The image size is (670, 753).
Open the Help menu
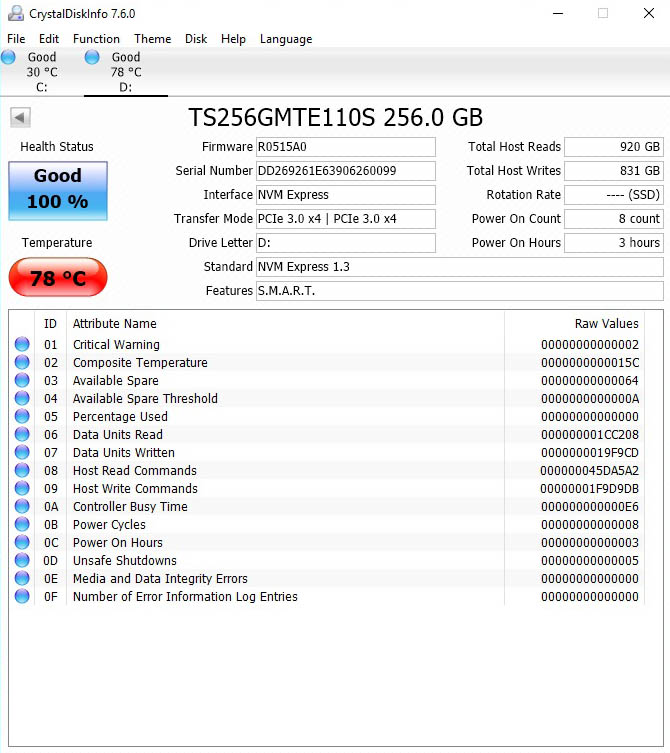233,39
